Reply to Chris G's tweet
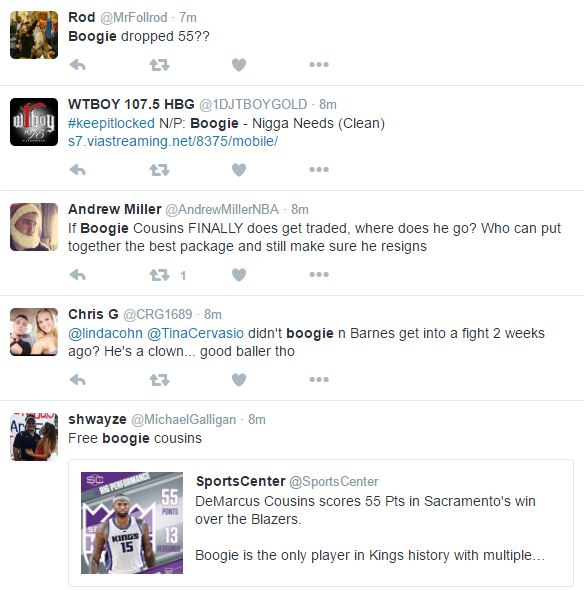 point(78,380)
